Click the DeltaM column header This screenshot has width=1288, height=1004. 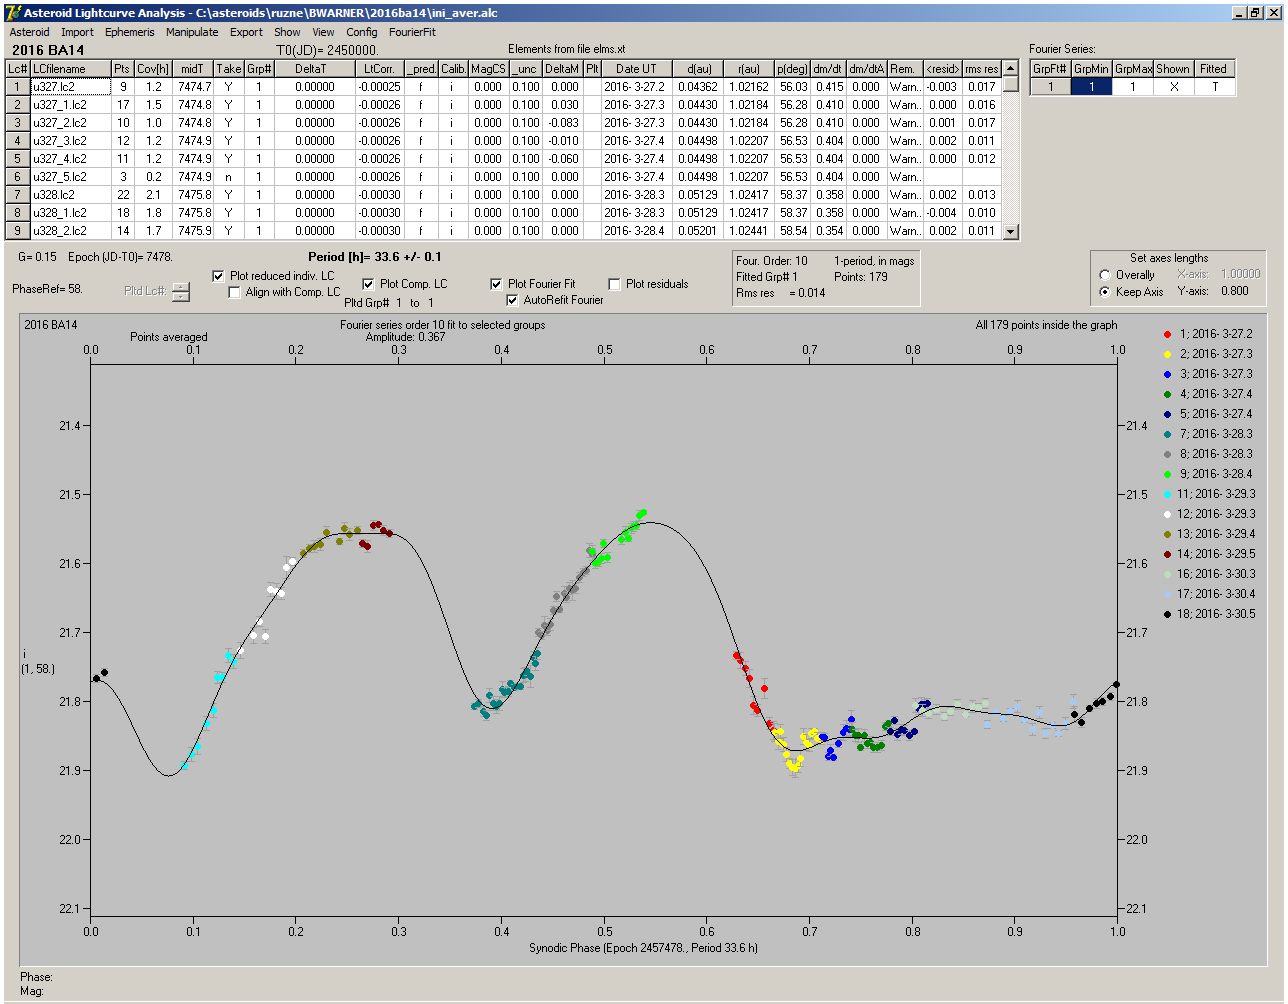pos(563,69)
